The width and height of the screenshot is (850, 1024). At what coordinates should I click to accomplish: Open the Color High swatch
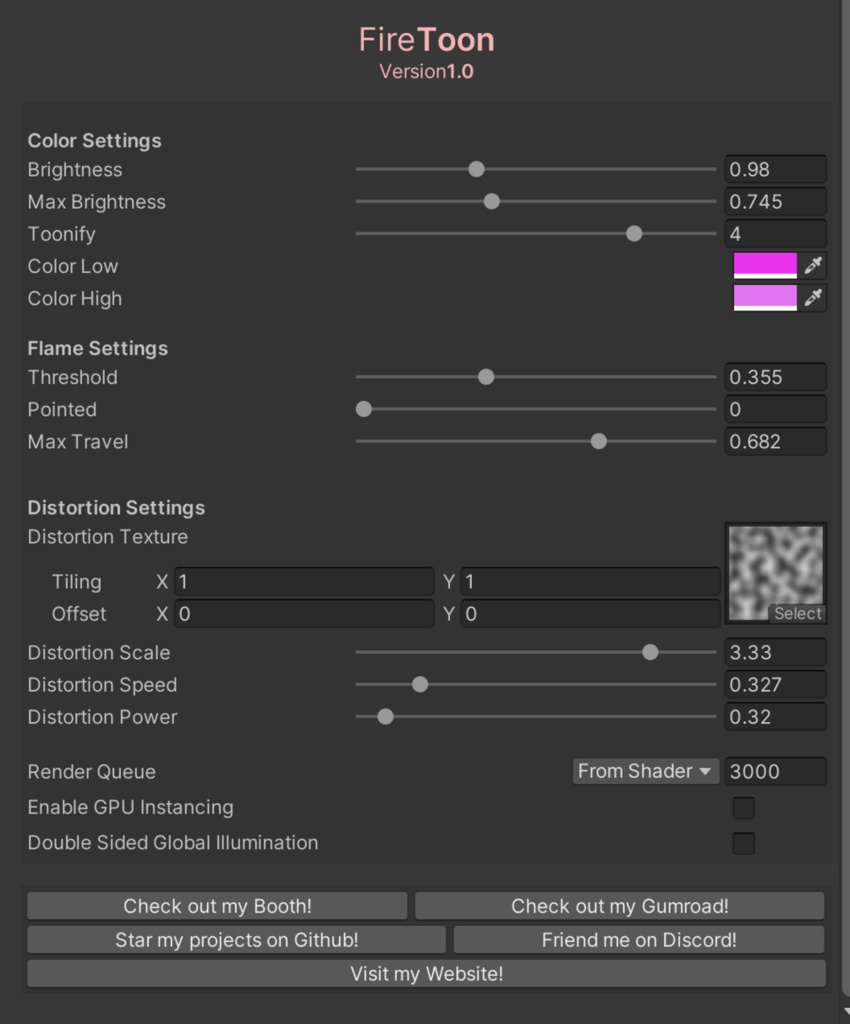[x=763, y=298]
